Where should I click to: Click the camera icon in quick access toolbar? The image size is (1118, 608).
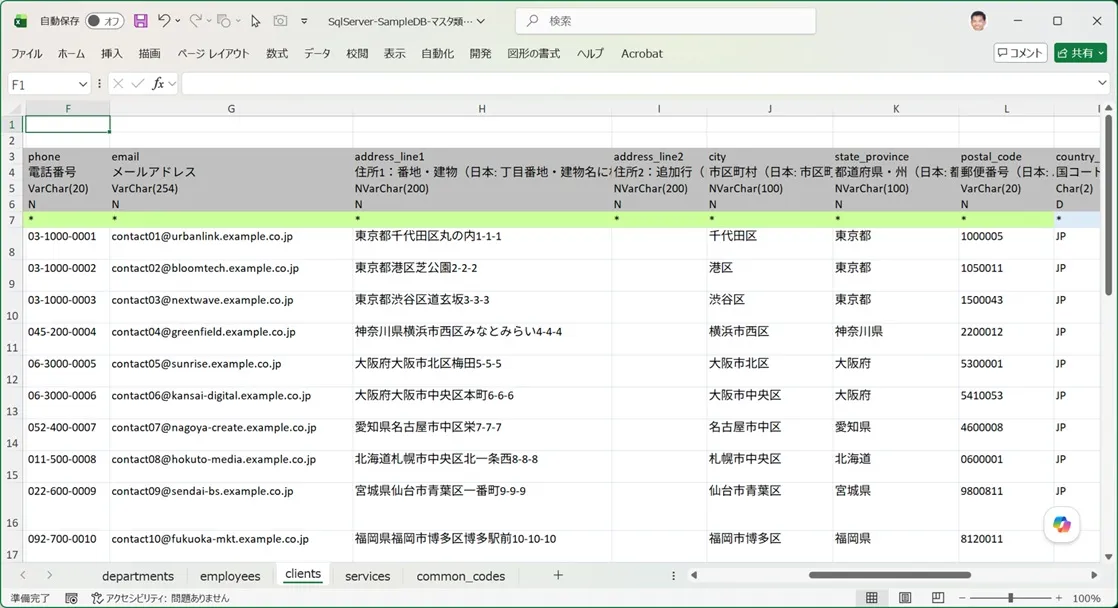point(280,21)
